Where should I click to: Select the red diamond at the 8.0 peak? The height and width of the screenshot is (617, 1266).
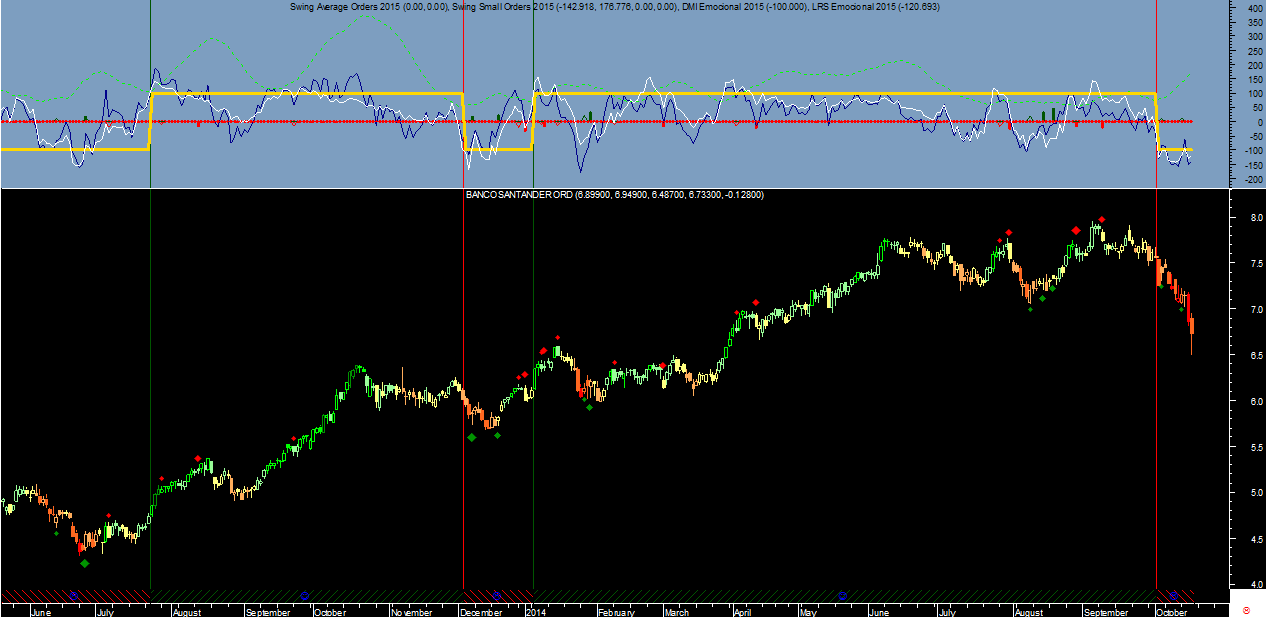(1101, 220)
